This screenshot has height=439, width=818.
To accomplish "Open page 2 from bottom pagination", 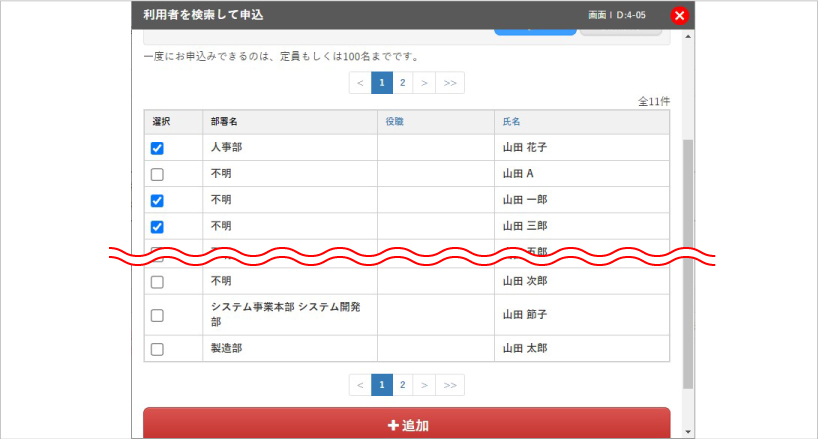I will click(402, 385).
